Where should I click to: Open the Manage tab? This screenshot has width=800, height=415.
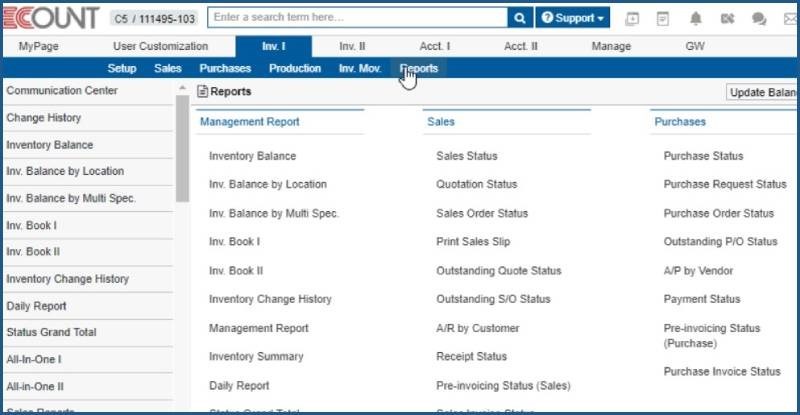611,46
